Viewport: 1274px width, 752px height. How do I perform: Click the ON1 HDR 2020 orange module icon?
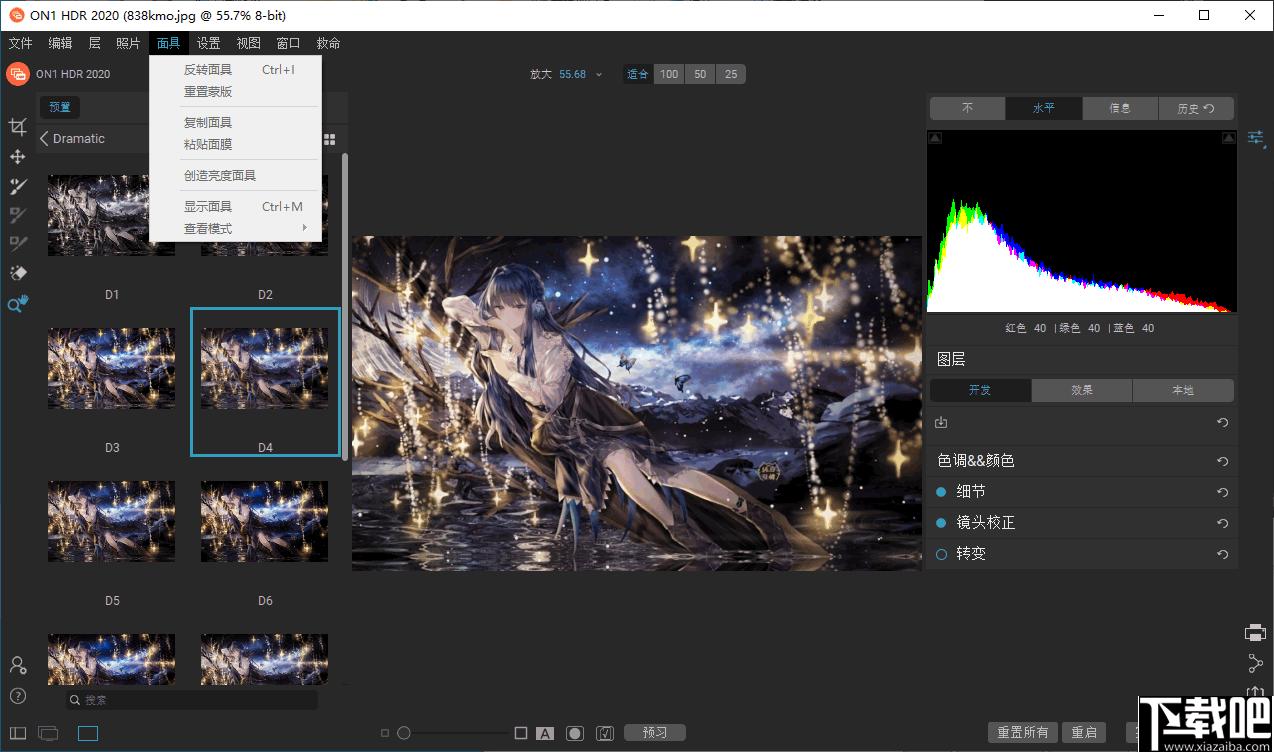[18, 73]
